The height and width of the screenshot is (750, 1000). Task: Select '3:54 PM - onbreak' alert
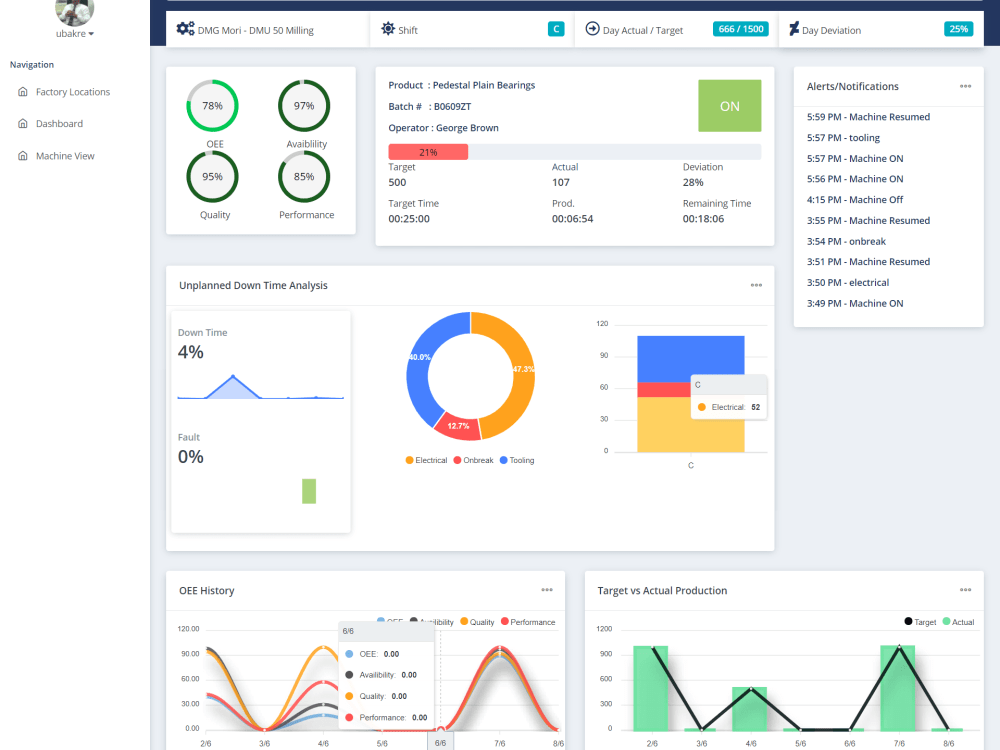click(846, 241)
